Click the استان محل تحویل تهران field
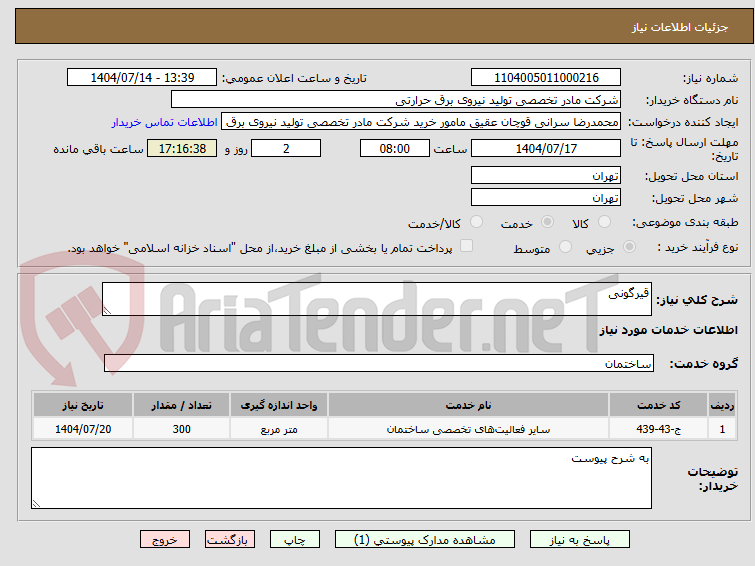 pos(546,175)
